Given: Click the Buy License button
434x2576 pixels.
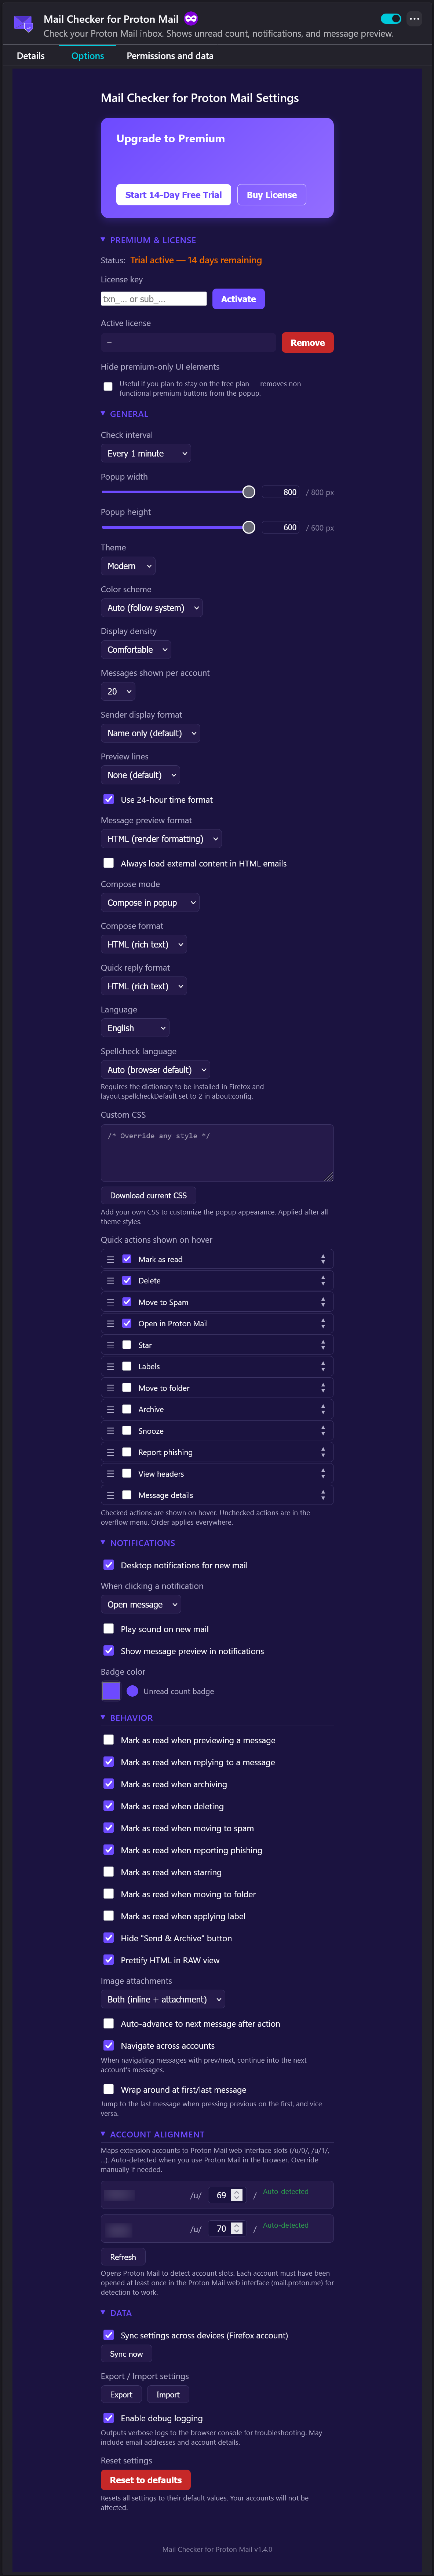Looking at the screenshot, I should click(272, 195).
